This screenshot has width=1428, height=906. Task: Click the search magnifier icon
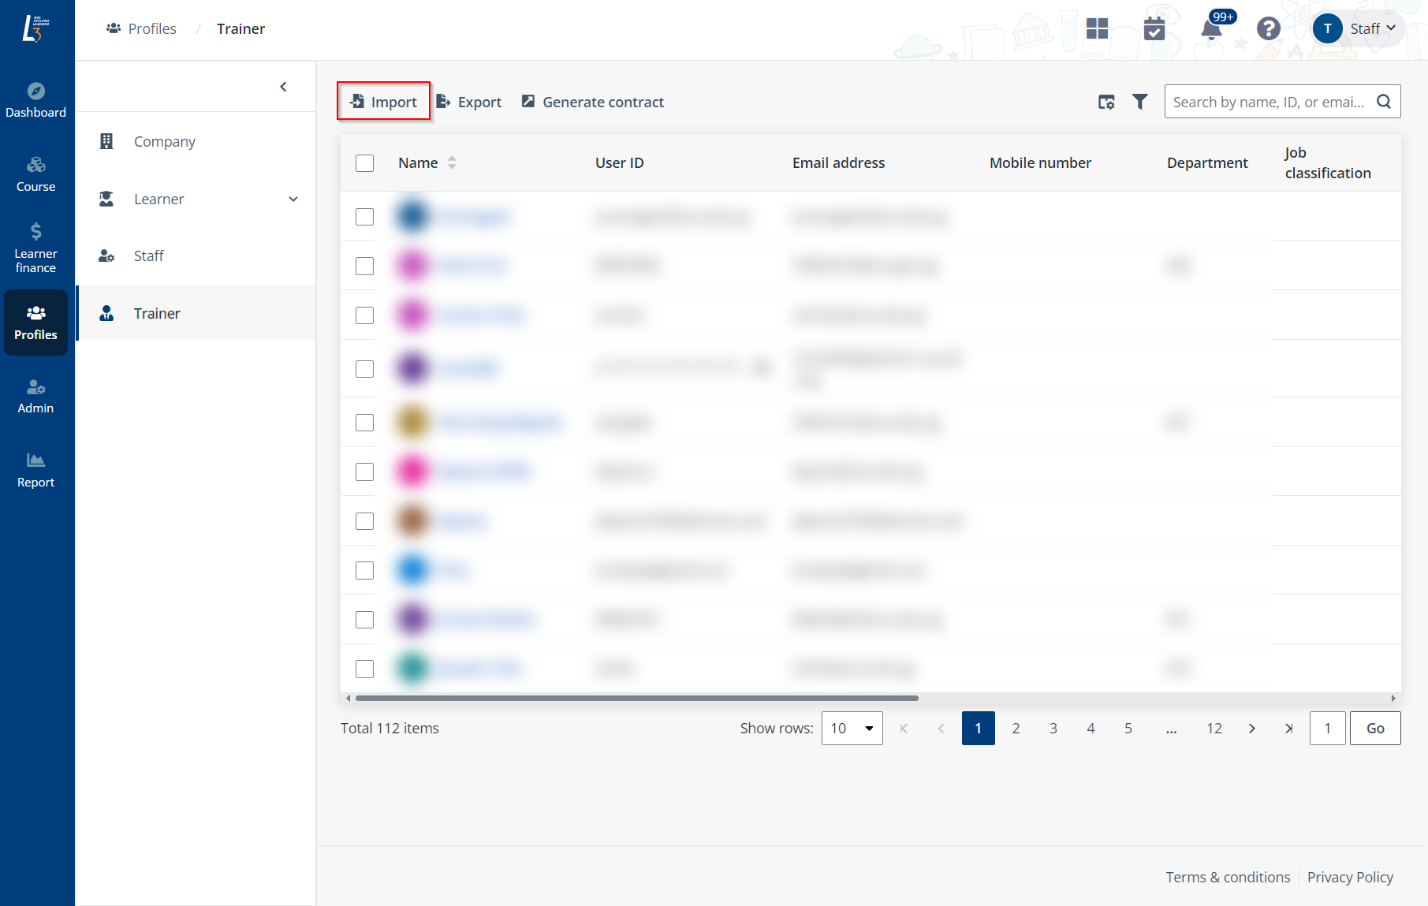[x=1384, y=102]
